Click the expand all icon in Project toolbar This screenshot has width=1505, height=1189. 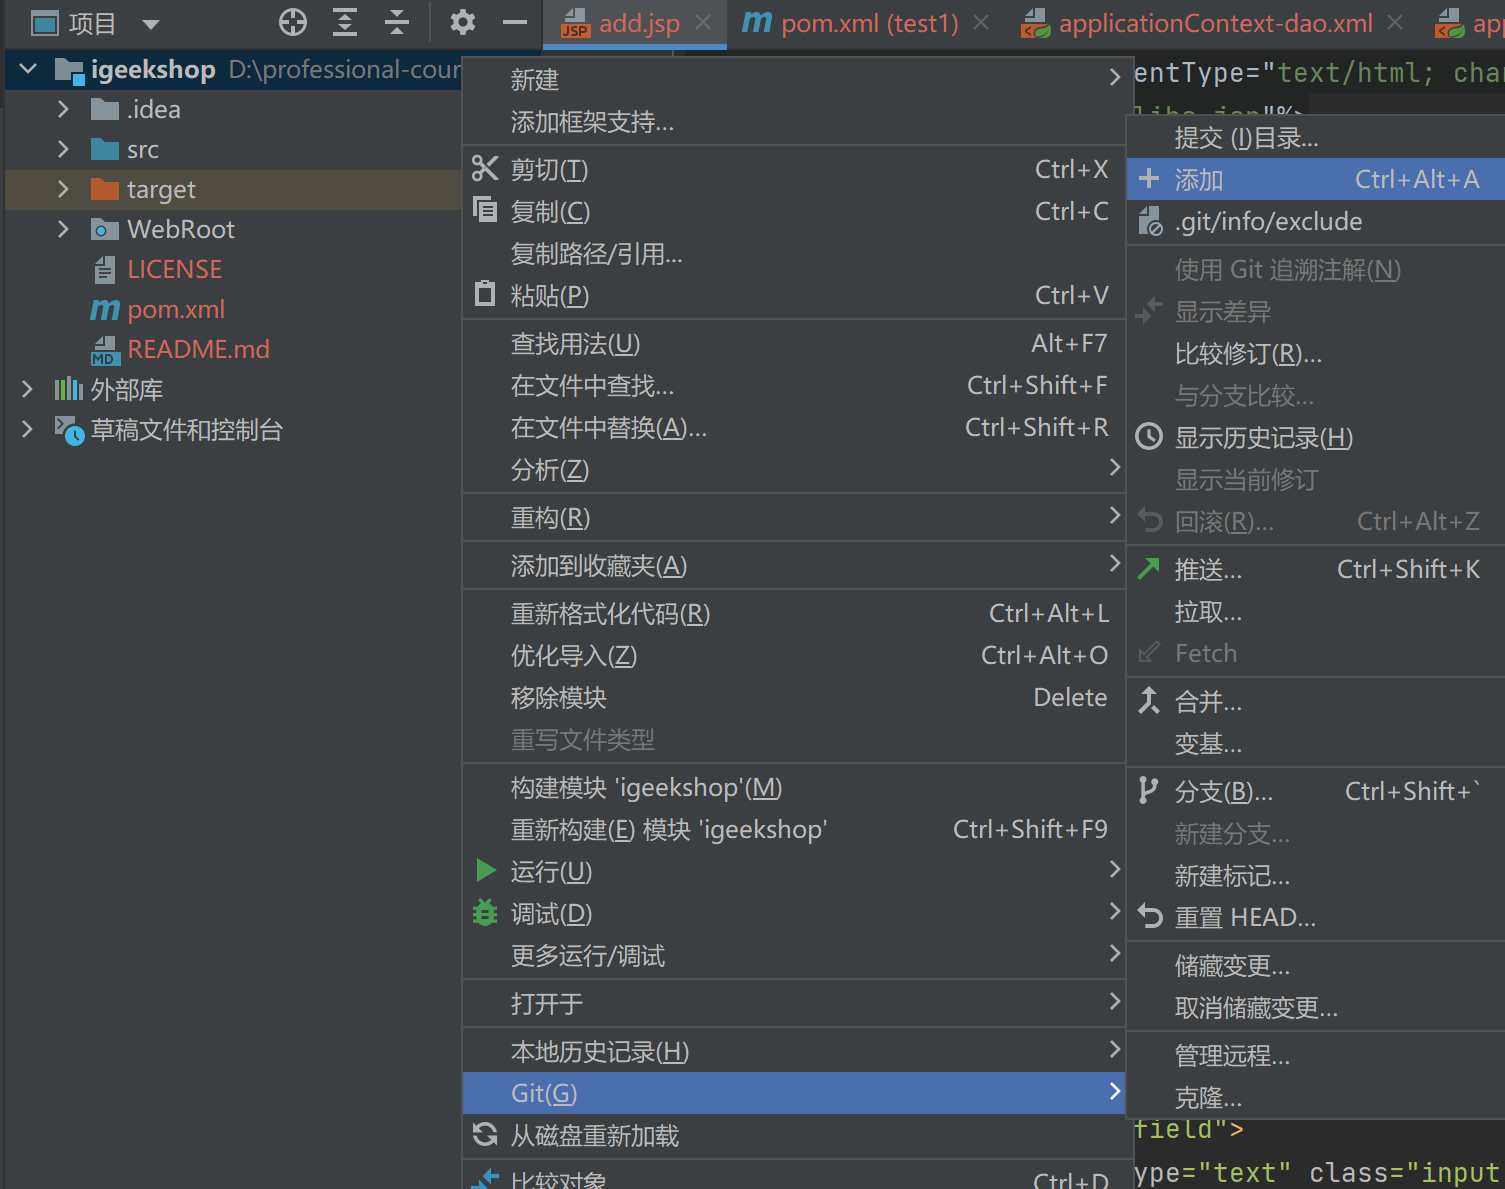tap(344, 22)
